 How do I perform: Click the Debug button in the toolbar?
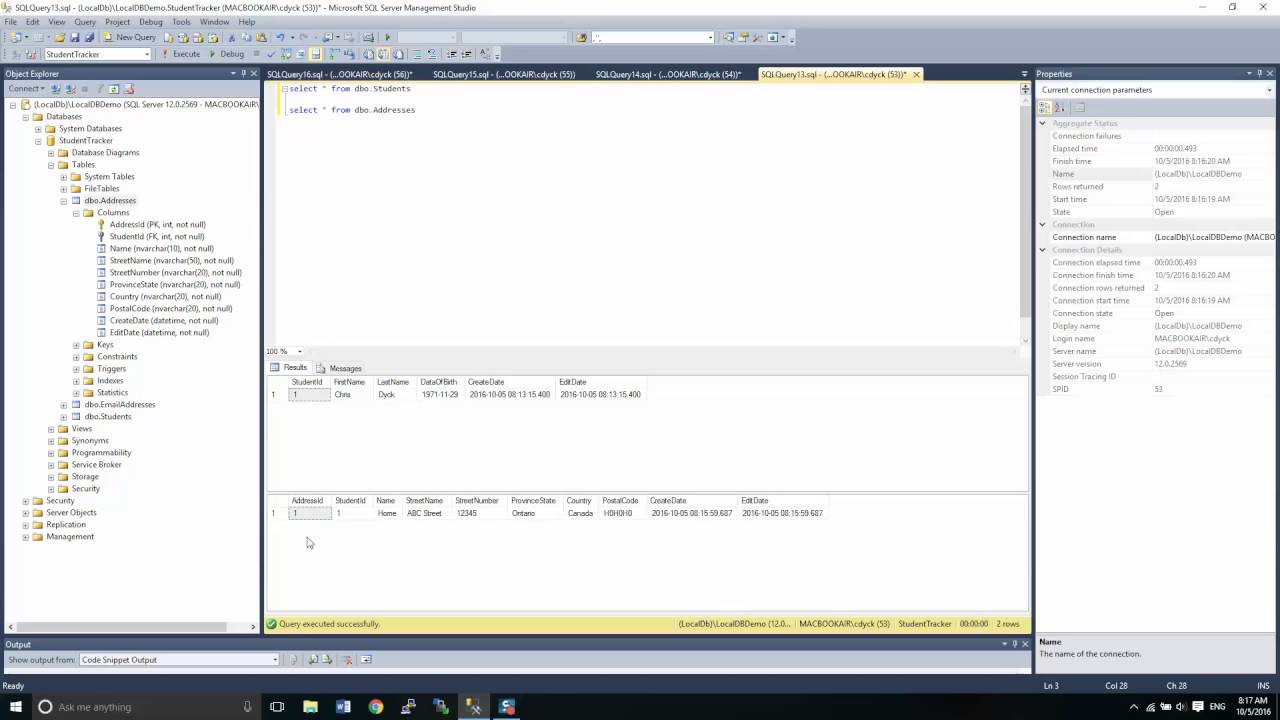click(x=227, y=54)
